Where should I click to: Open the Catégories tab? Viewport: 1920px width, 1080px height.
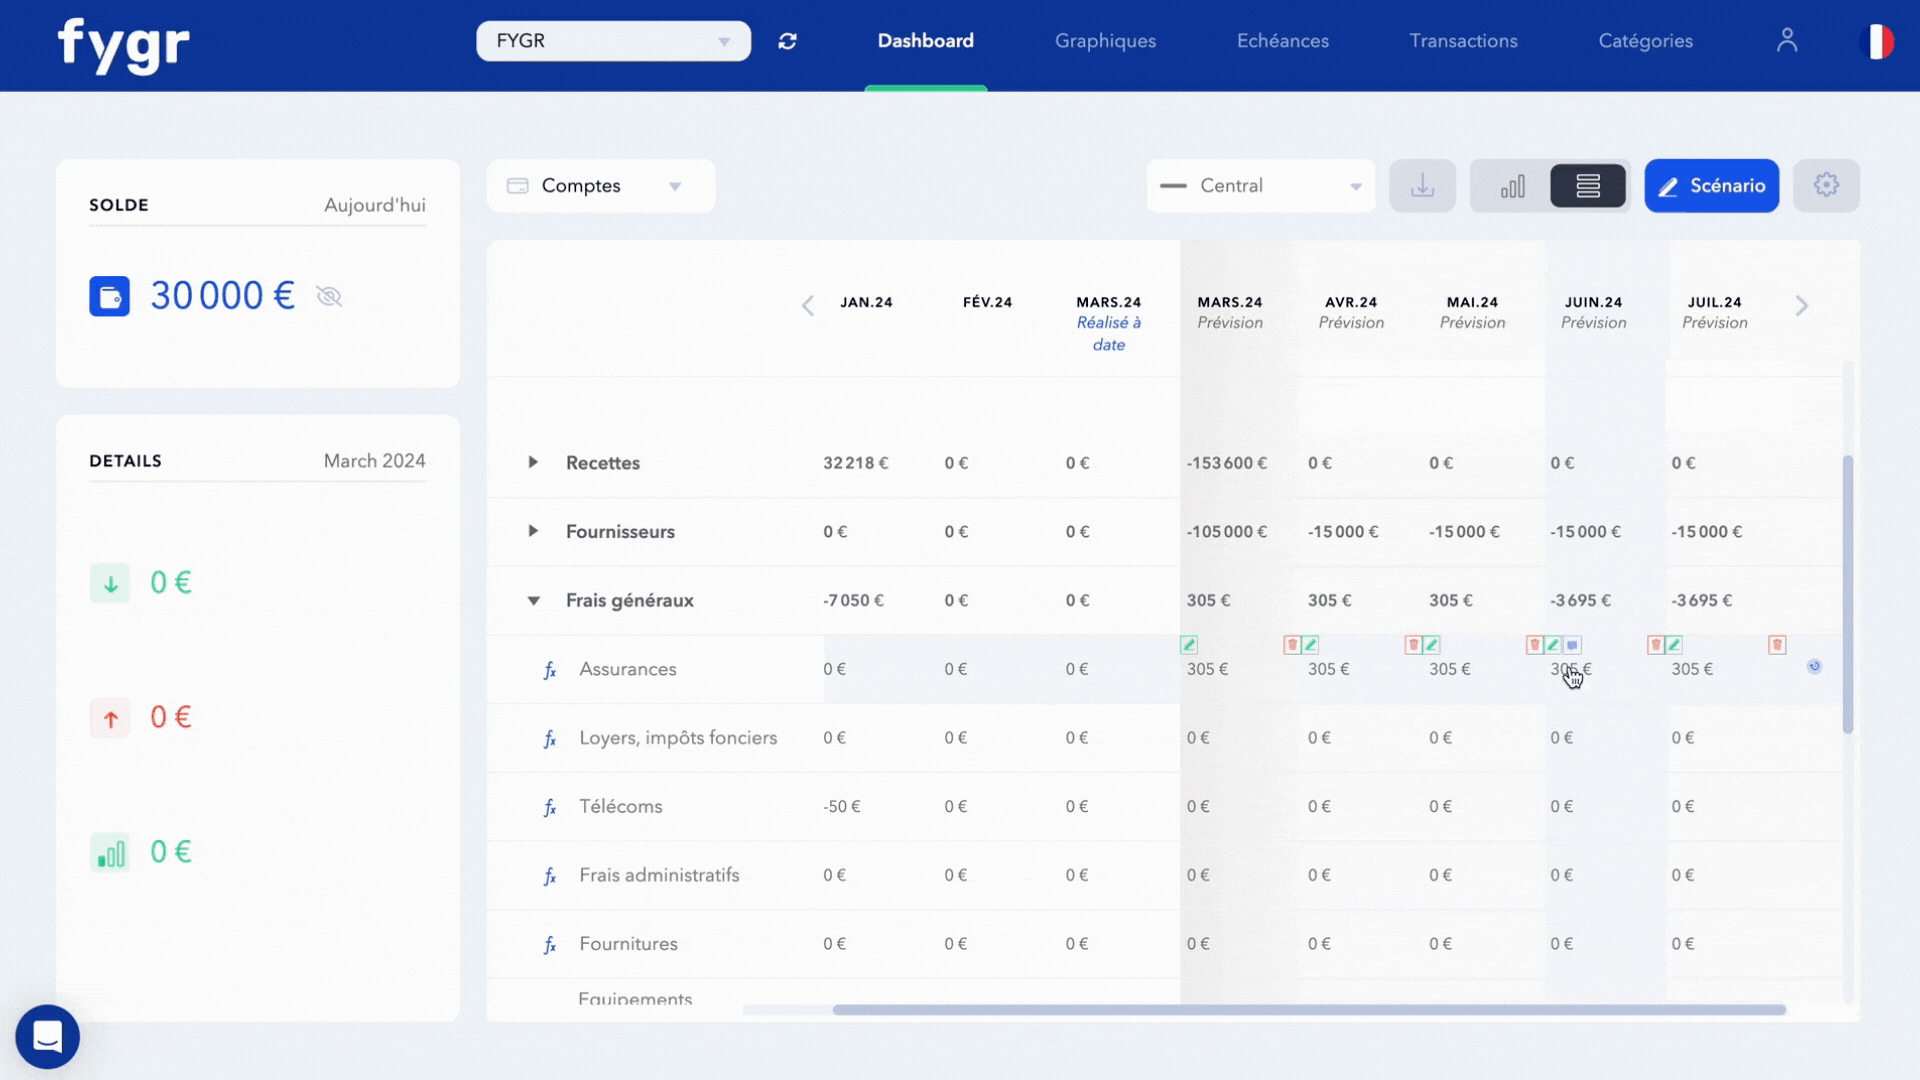pyautogui.click(x=1645, y=41)
